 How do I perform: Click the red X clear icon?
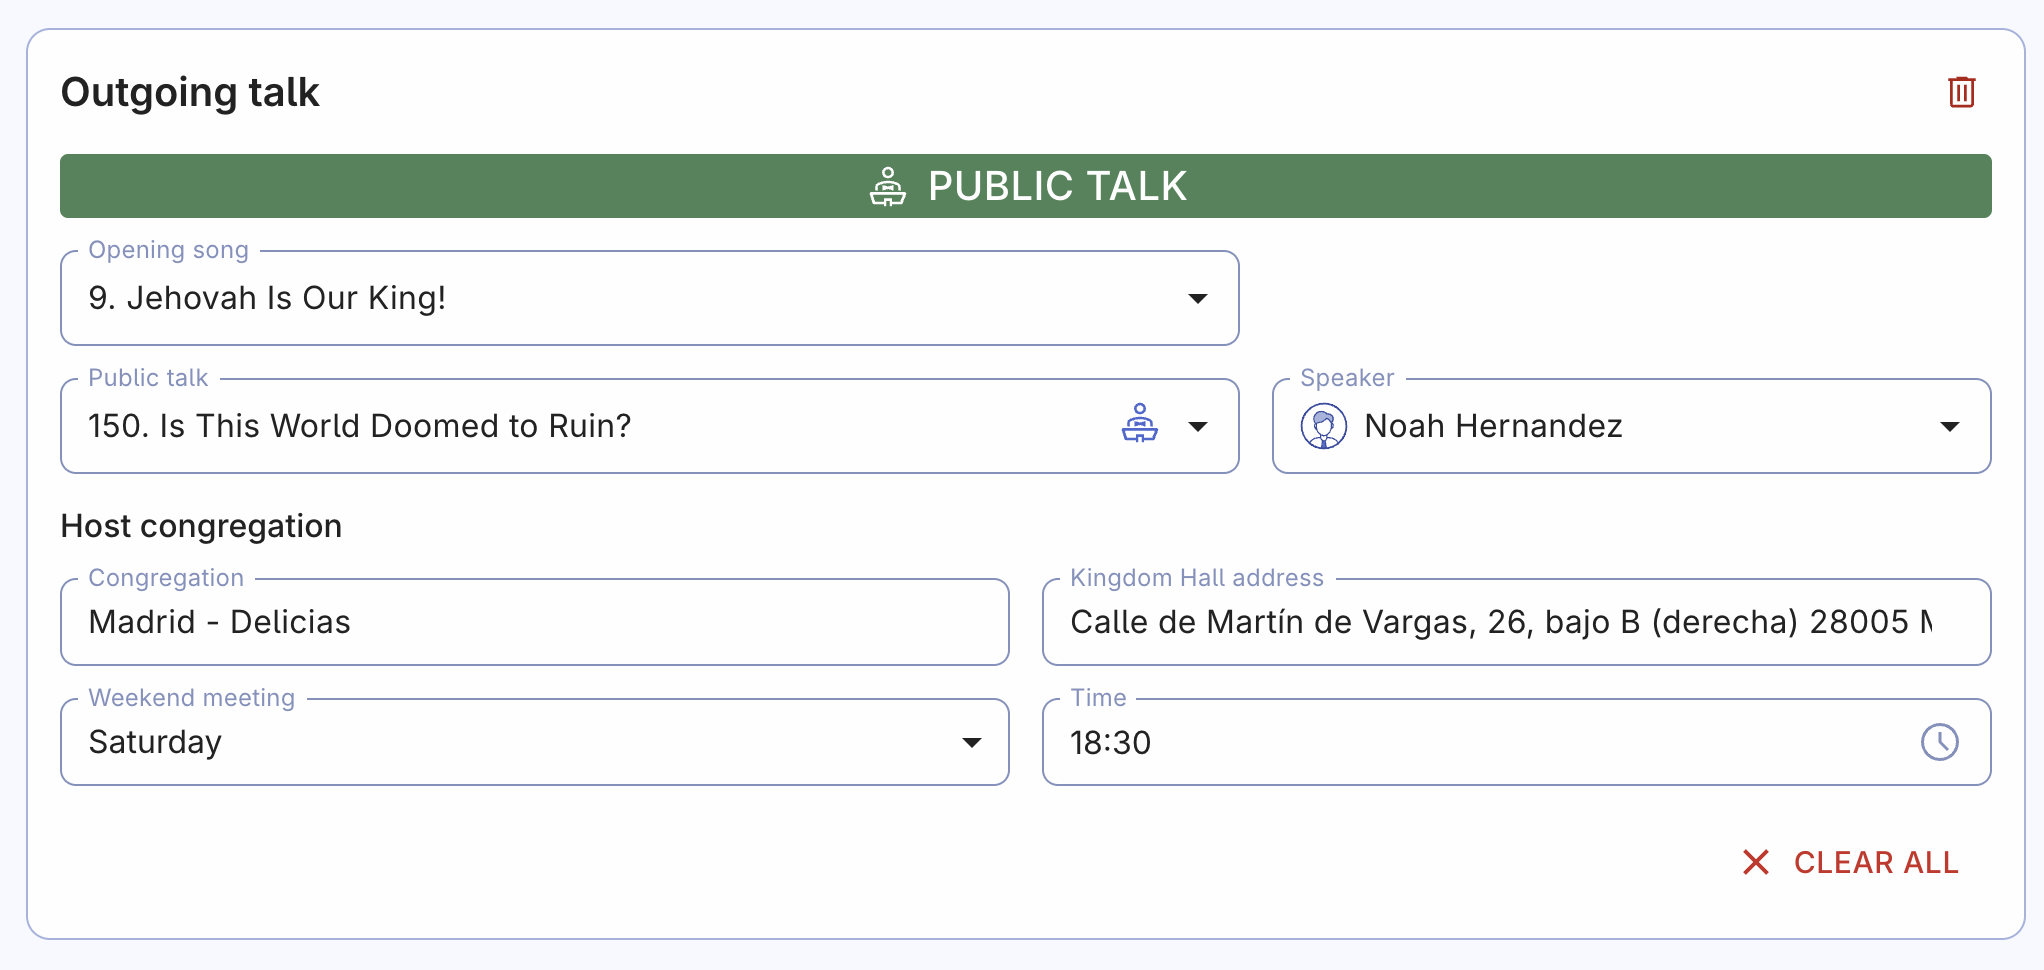(x=1756, y=862)
